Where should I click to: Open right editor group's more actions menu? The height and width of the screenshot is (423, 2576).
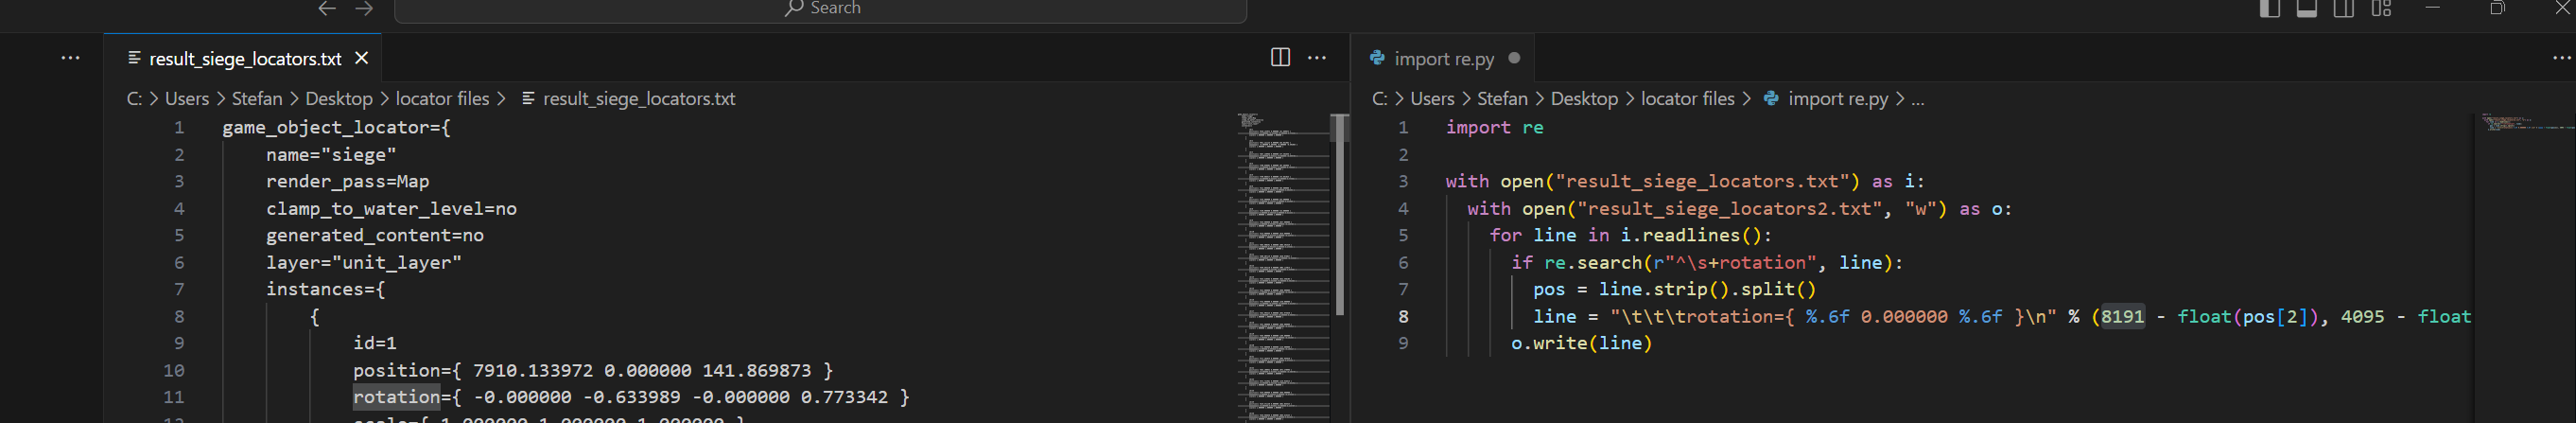[2561, 57]
